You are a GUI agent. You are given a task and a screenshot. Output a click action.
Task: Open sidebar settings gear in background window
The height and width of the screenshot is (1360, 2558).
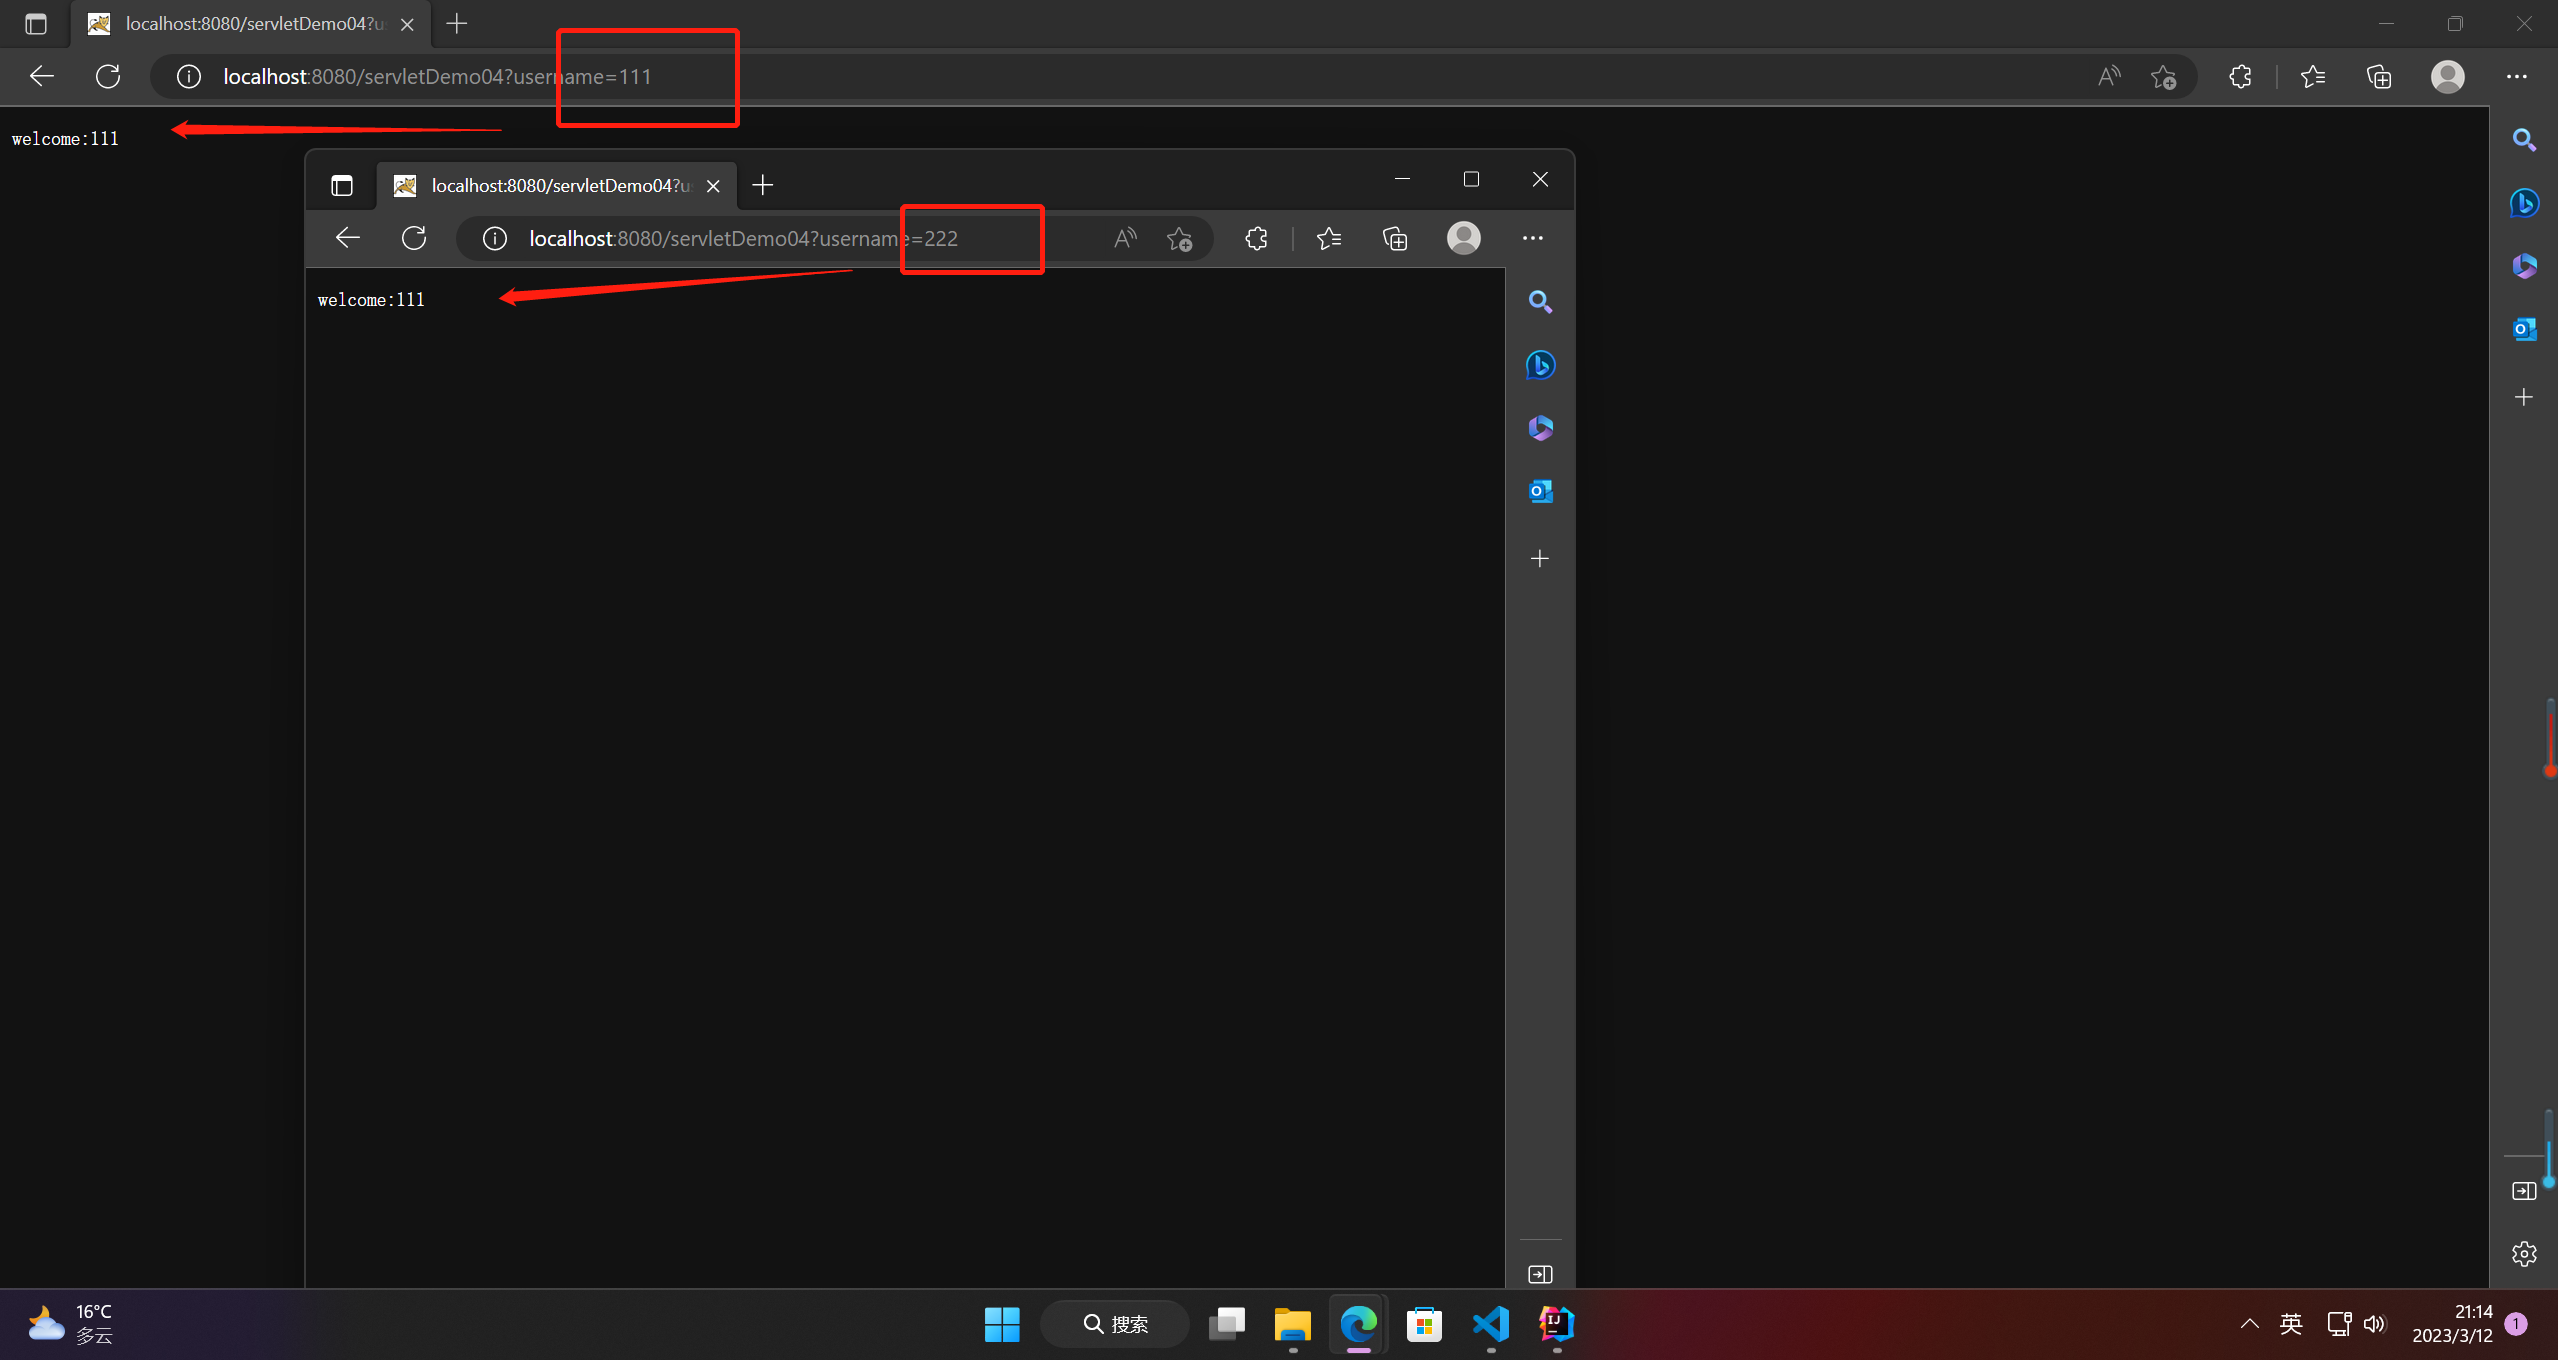point(2524,1254)
